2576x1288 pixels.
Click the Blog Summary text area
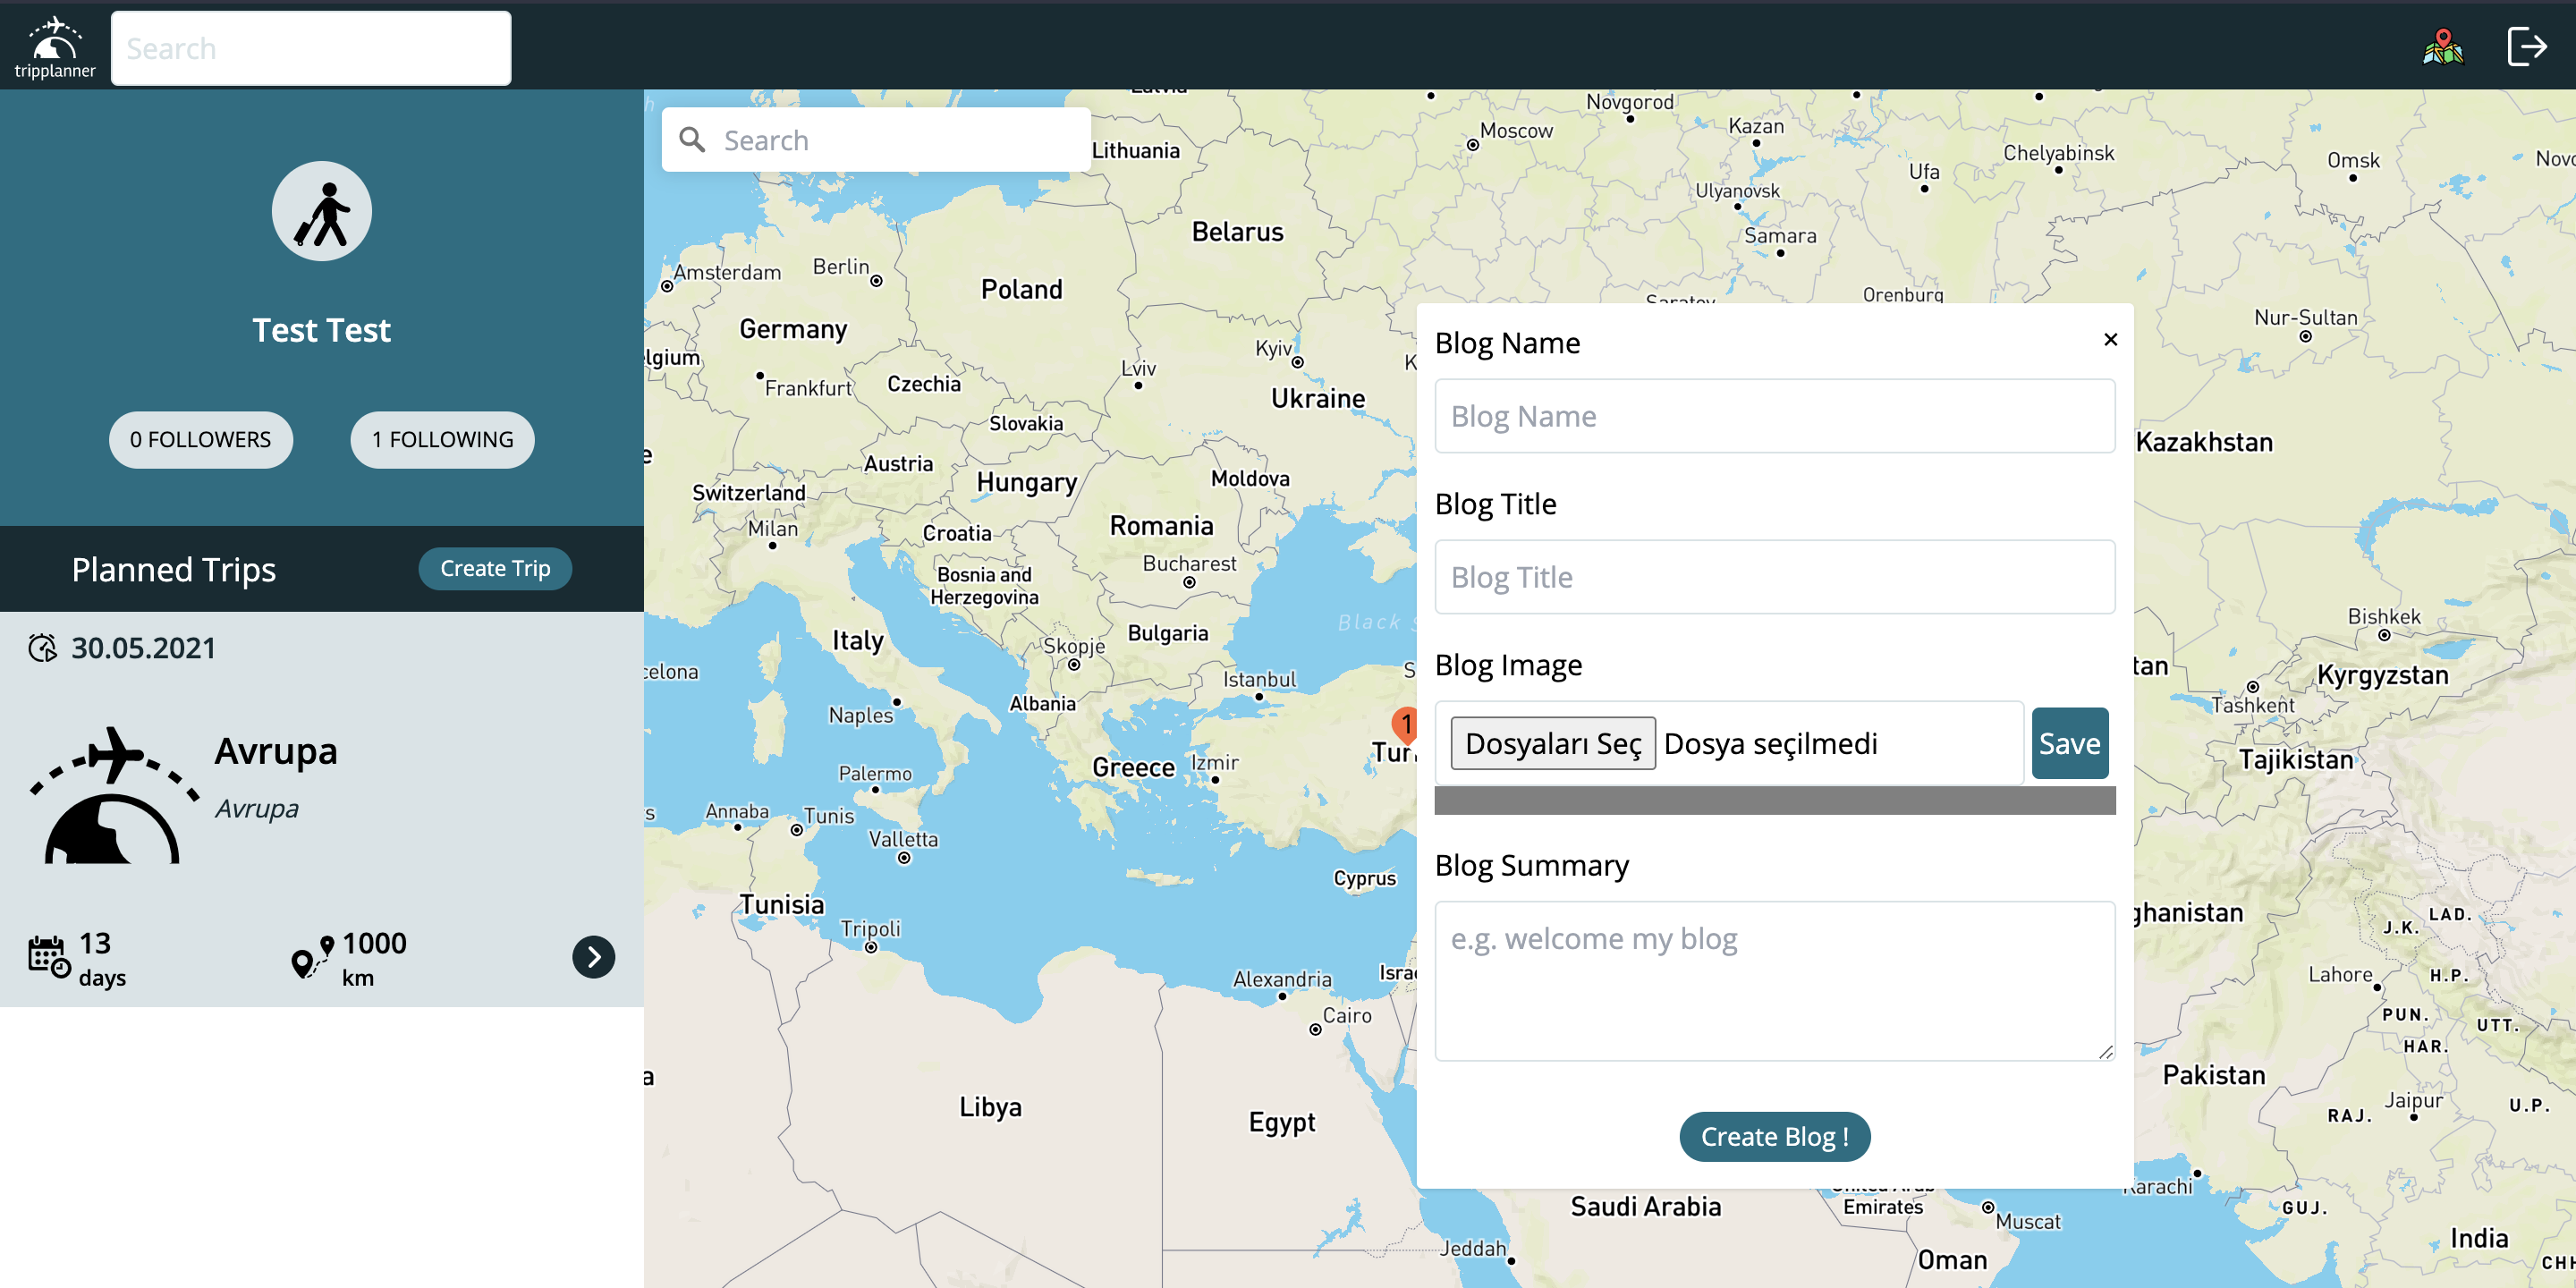pyautogui.click(x=1774, y=980)
